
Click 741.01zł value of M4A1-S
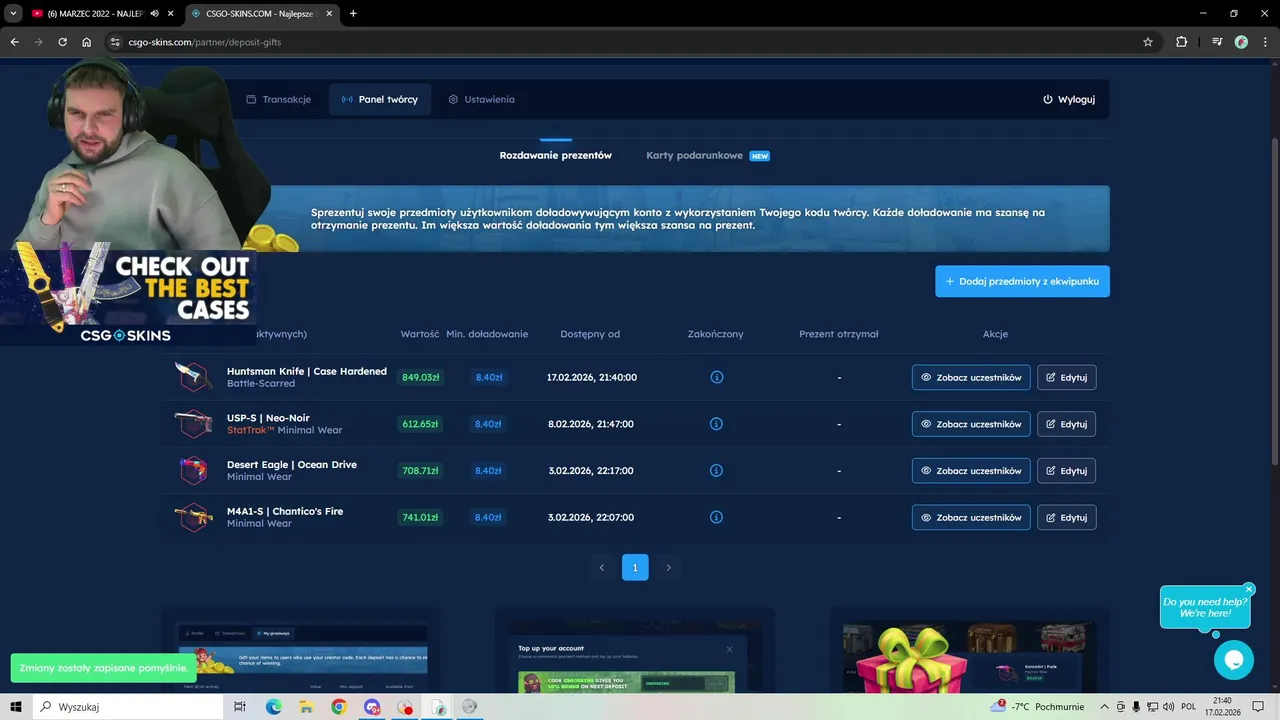[420, 517]
